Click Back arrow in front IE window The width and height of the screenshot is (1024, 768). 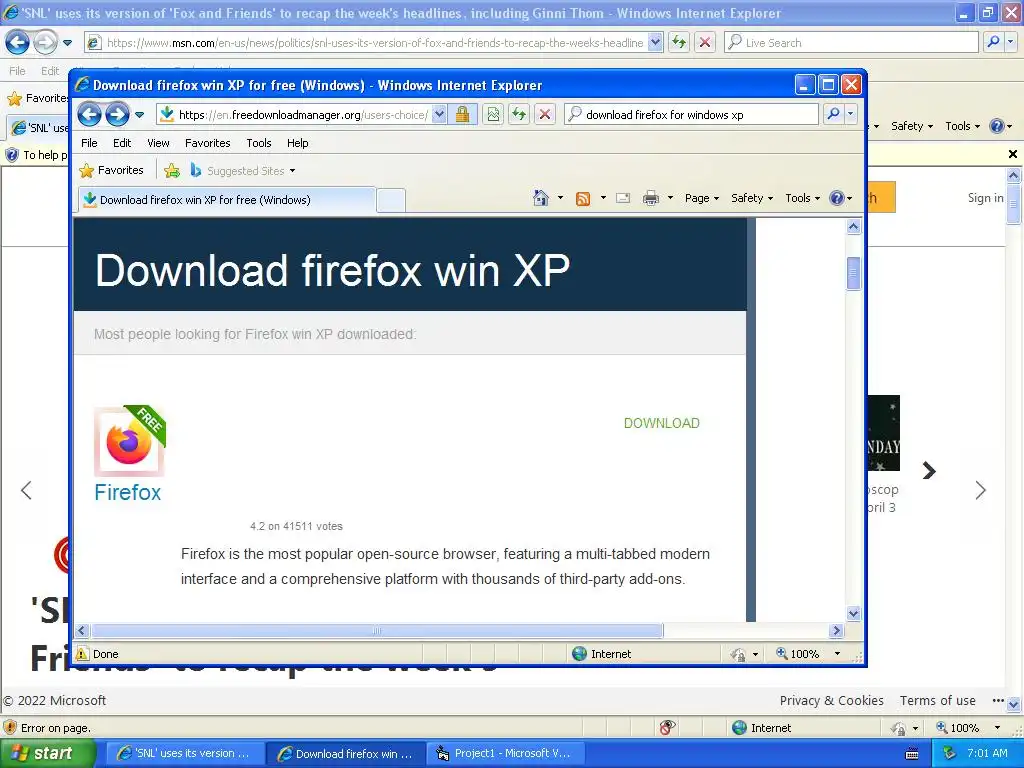coord(89,115)
